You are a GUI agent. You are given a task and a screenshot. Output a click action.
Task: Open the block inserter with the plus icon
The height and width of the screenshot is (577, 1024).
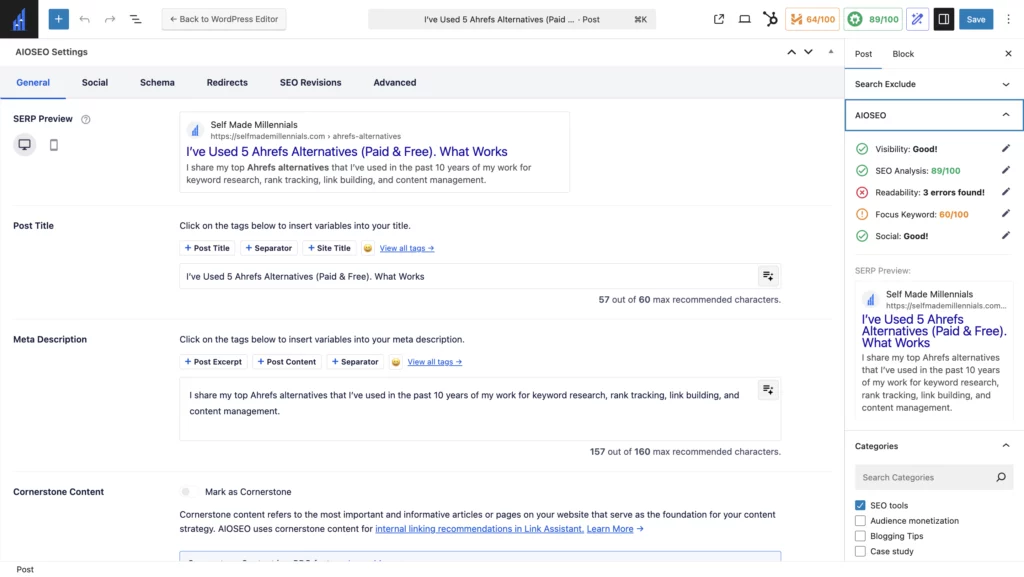point(57,18)
